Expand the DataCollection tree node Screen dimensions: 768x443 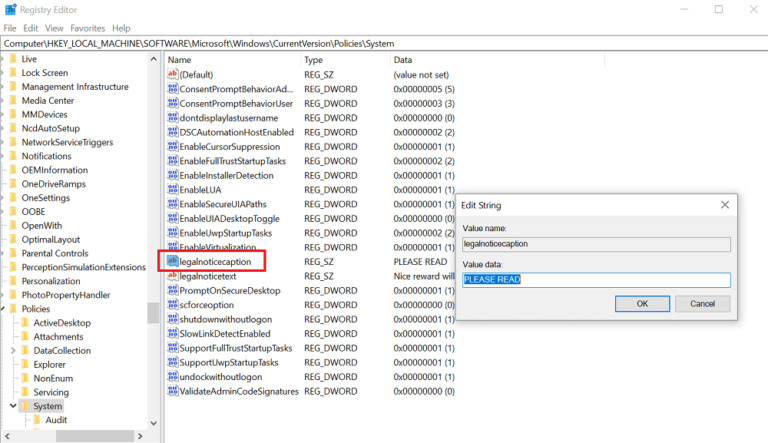point(13,351)
